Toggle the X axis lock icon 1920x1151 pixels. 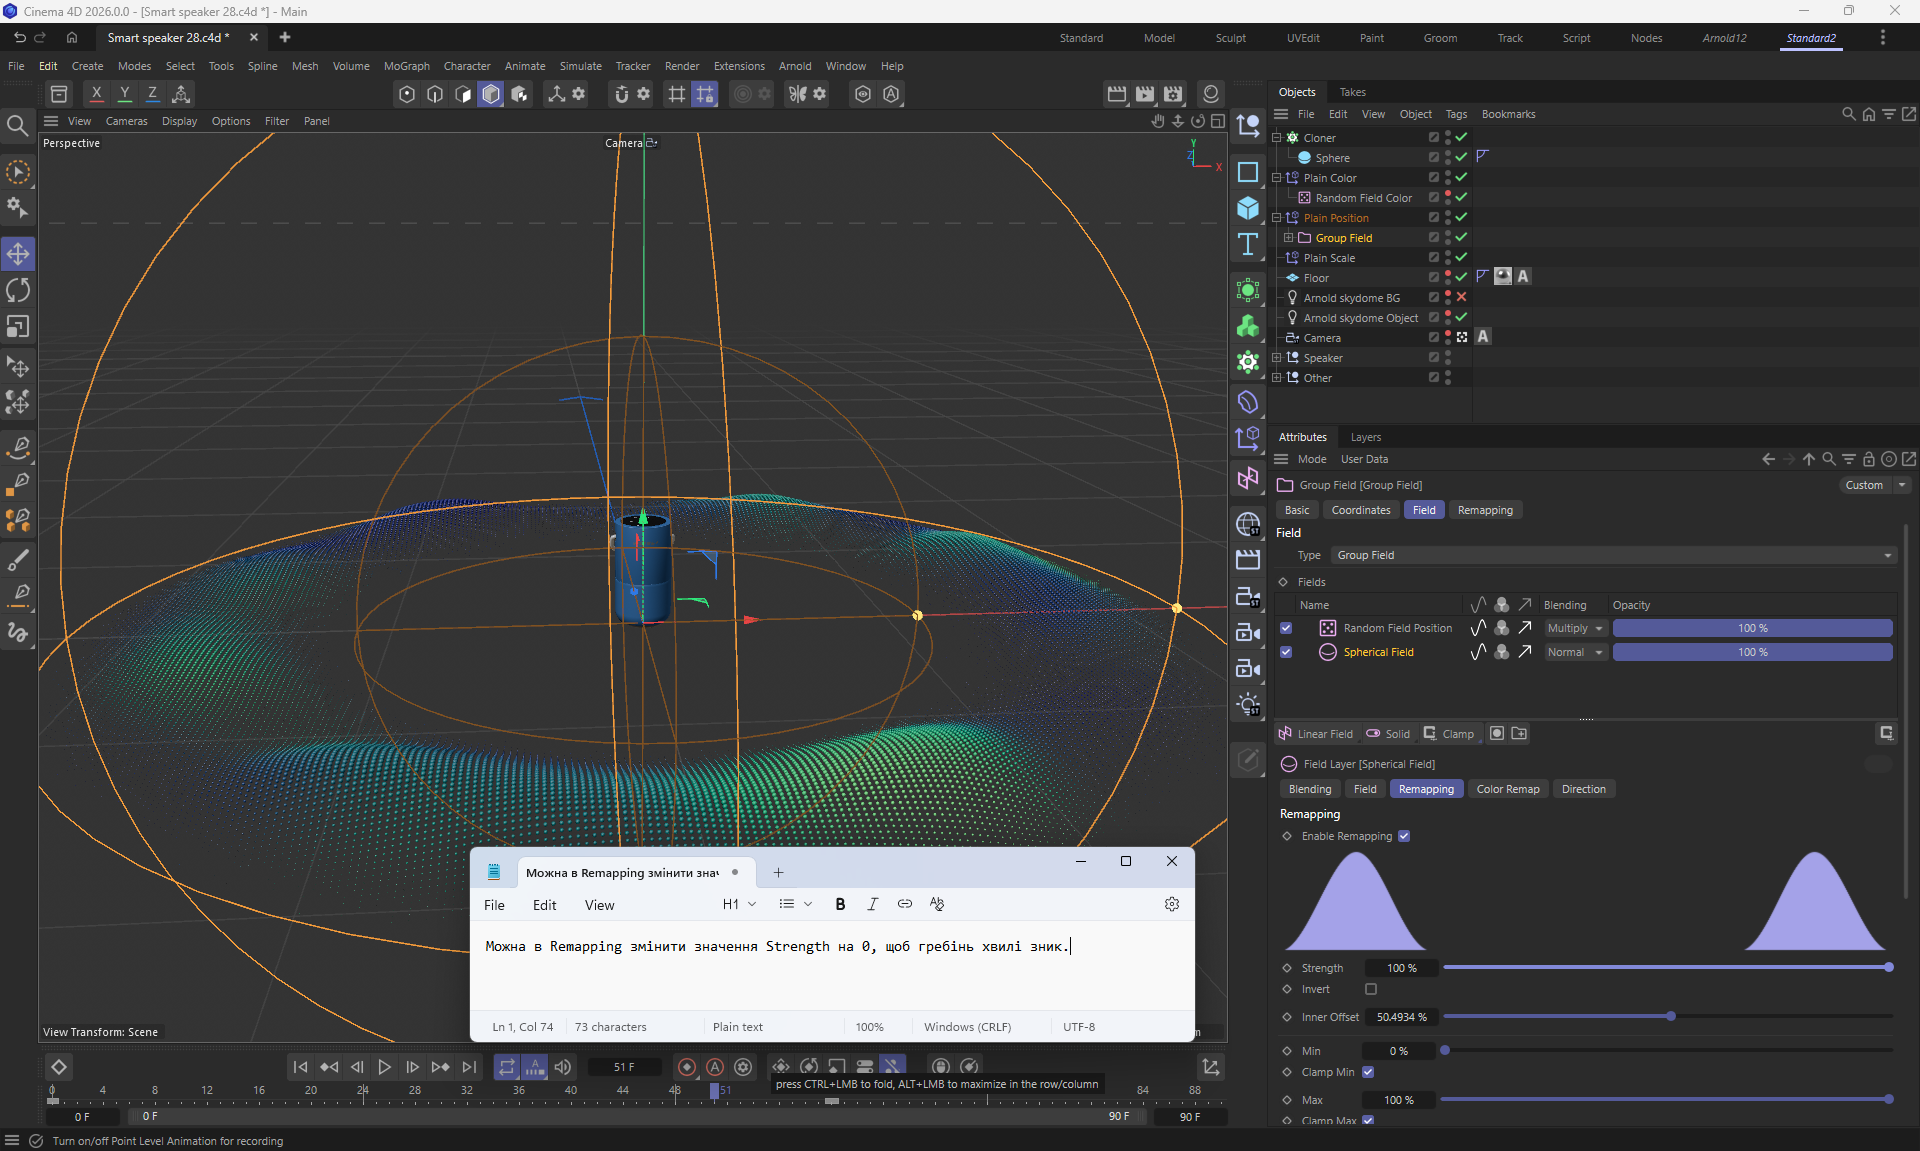(96, 94)
